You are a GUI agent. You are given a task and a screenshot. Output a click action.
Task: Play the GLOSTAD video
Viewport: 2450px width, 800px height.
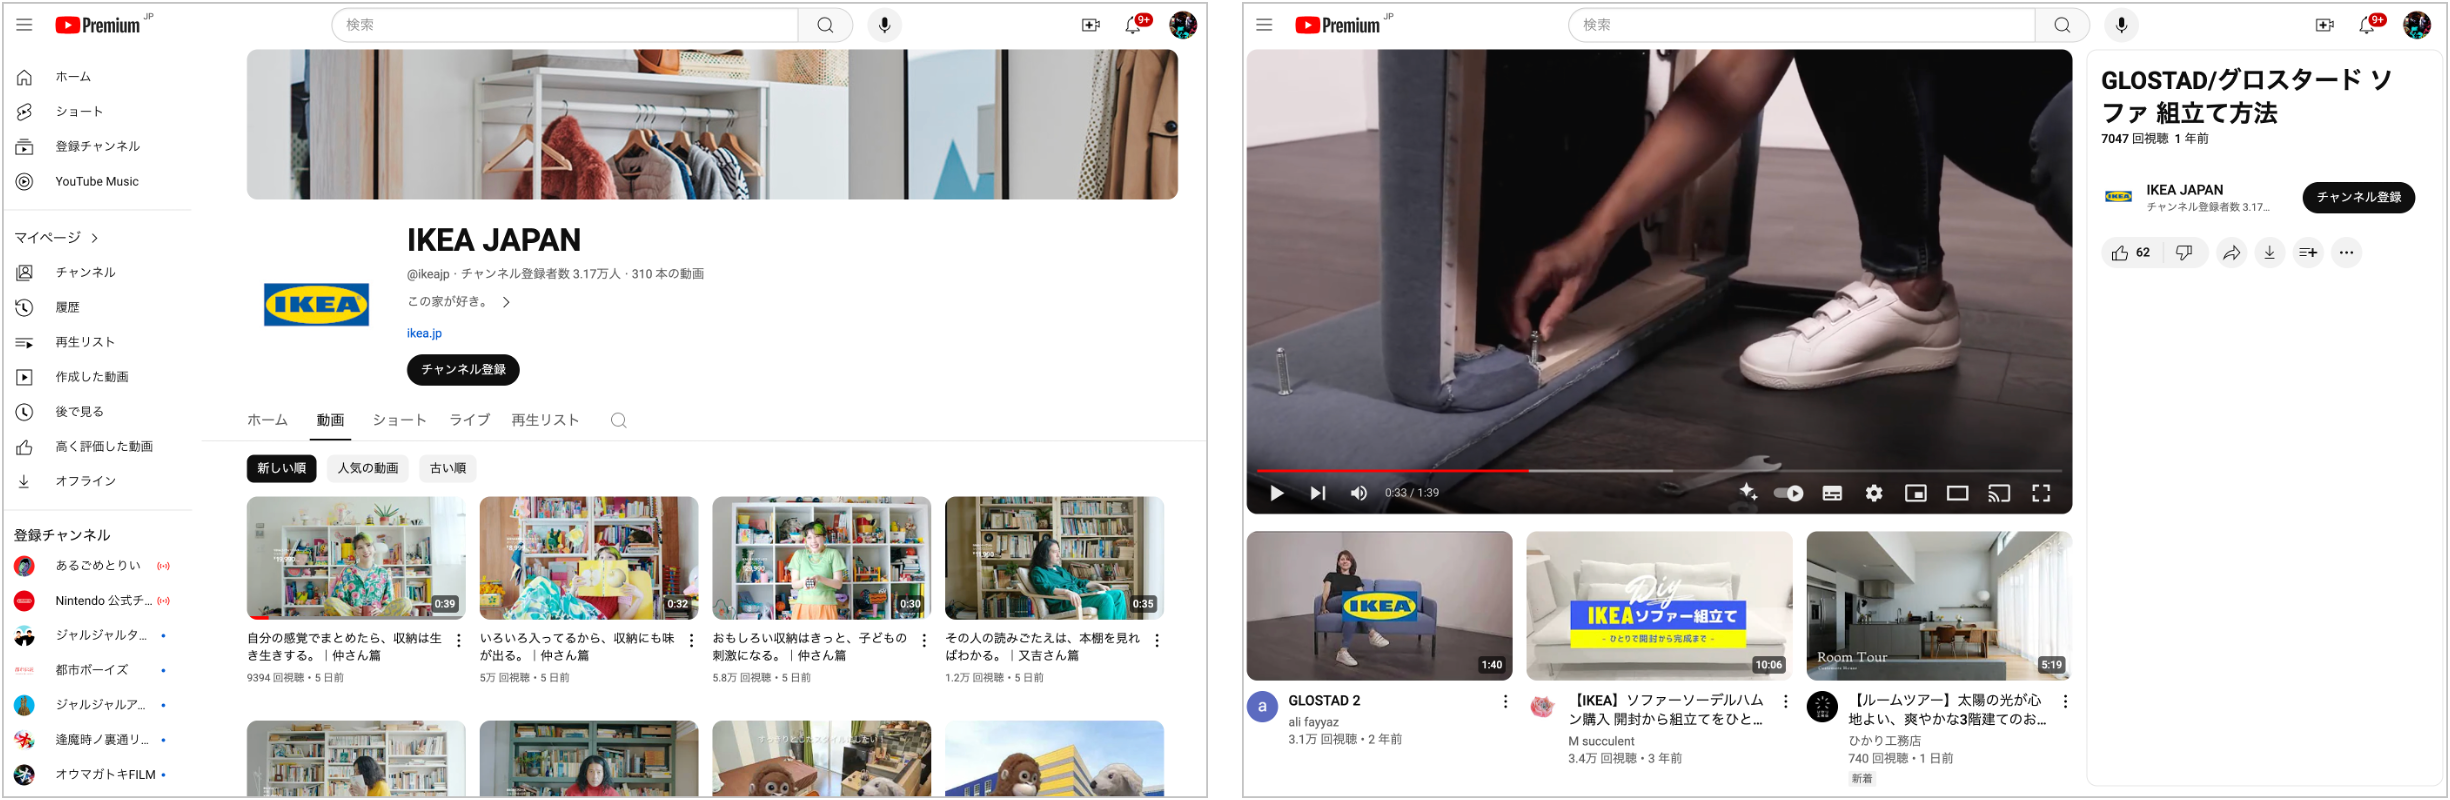coord(1277,493)
